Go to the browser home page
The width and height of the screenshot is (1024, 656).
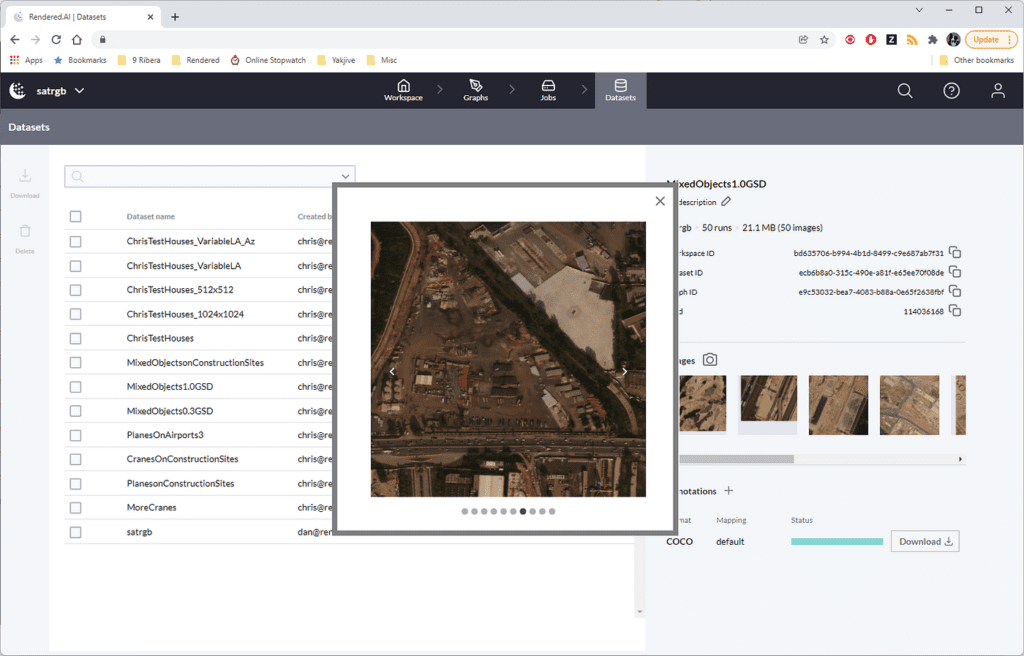[x=76, y=40]
